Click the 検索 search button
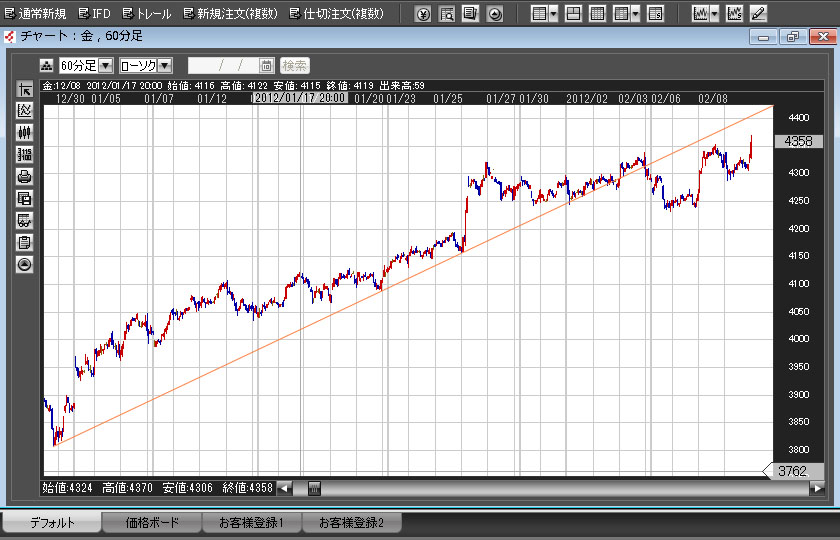 [x=294, y=65]
